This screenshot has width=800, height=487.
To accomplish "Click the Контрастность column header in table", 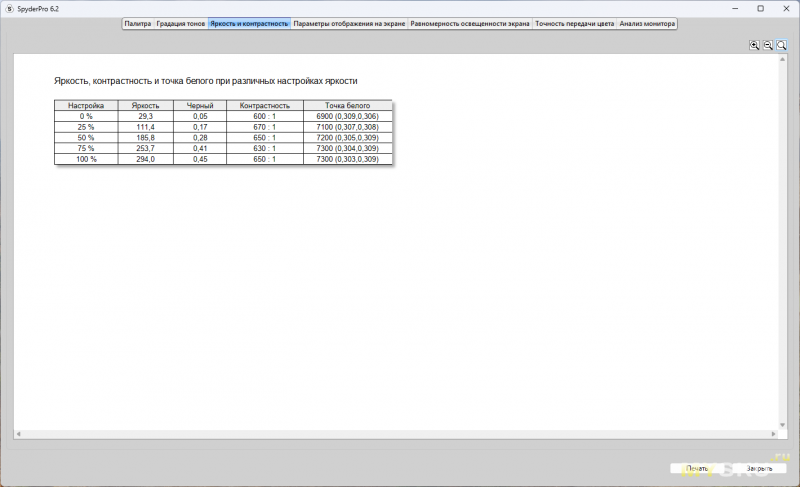I will (x=265, y=105).
